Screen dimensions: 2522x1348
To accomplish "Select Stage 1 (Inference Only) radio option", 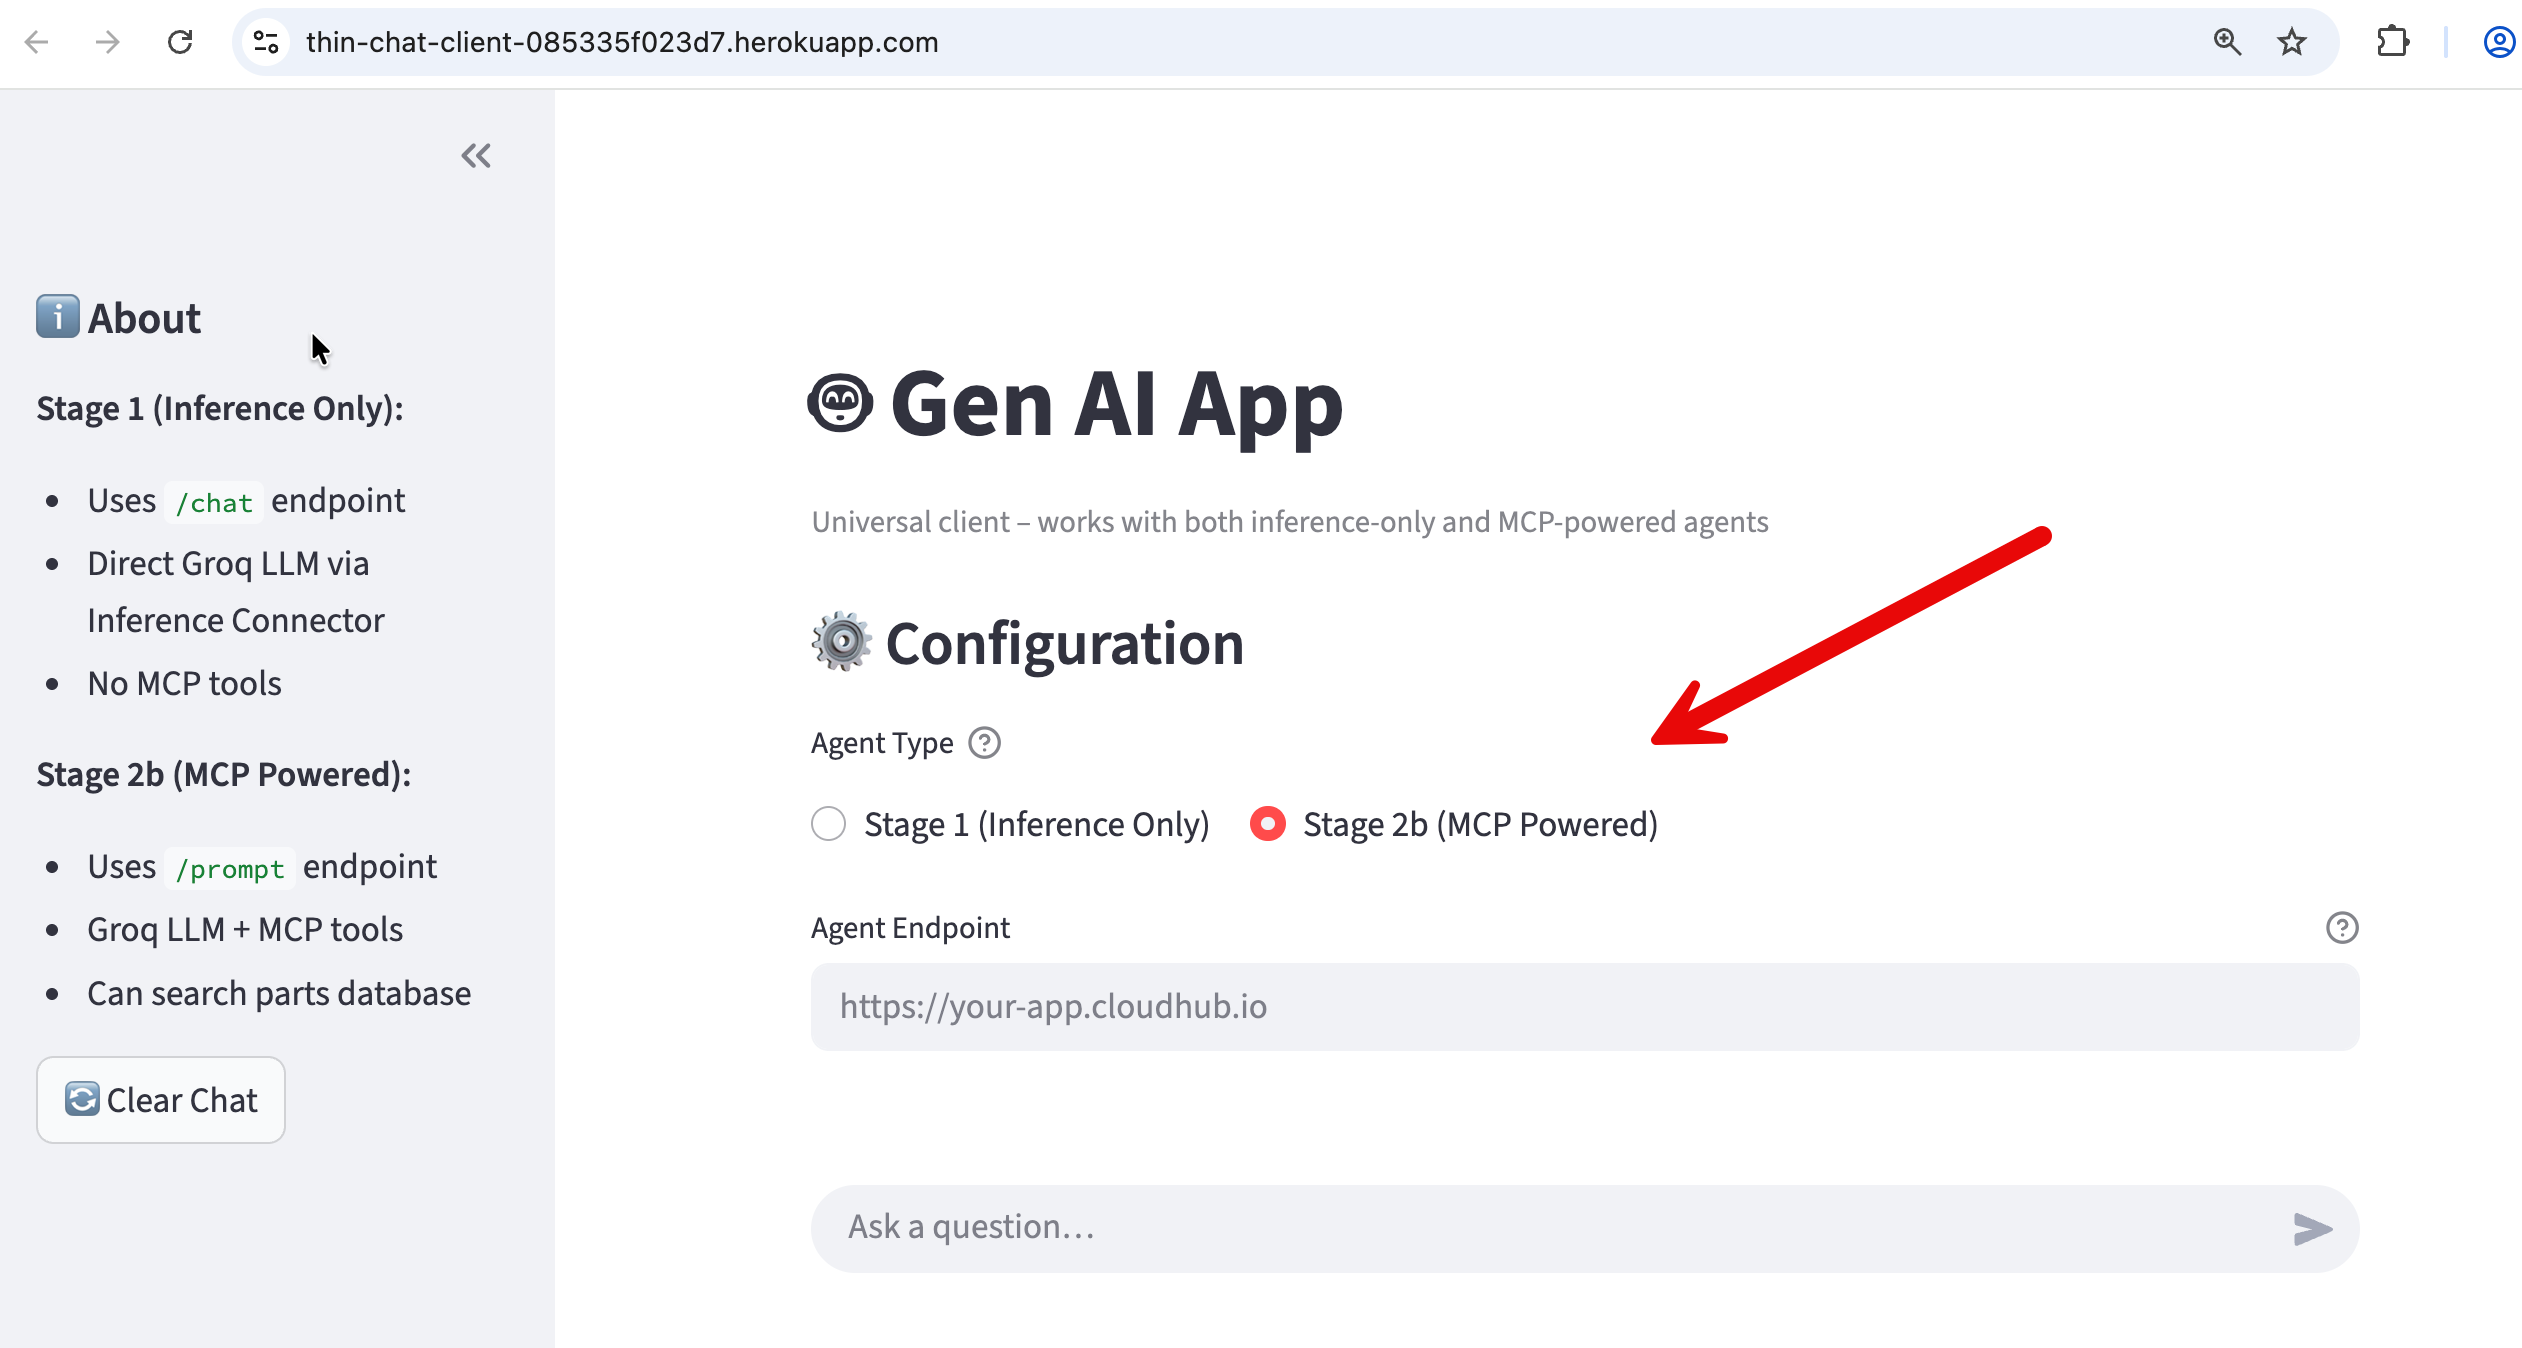I will 829,824.
